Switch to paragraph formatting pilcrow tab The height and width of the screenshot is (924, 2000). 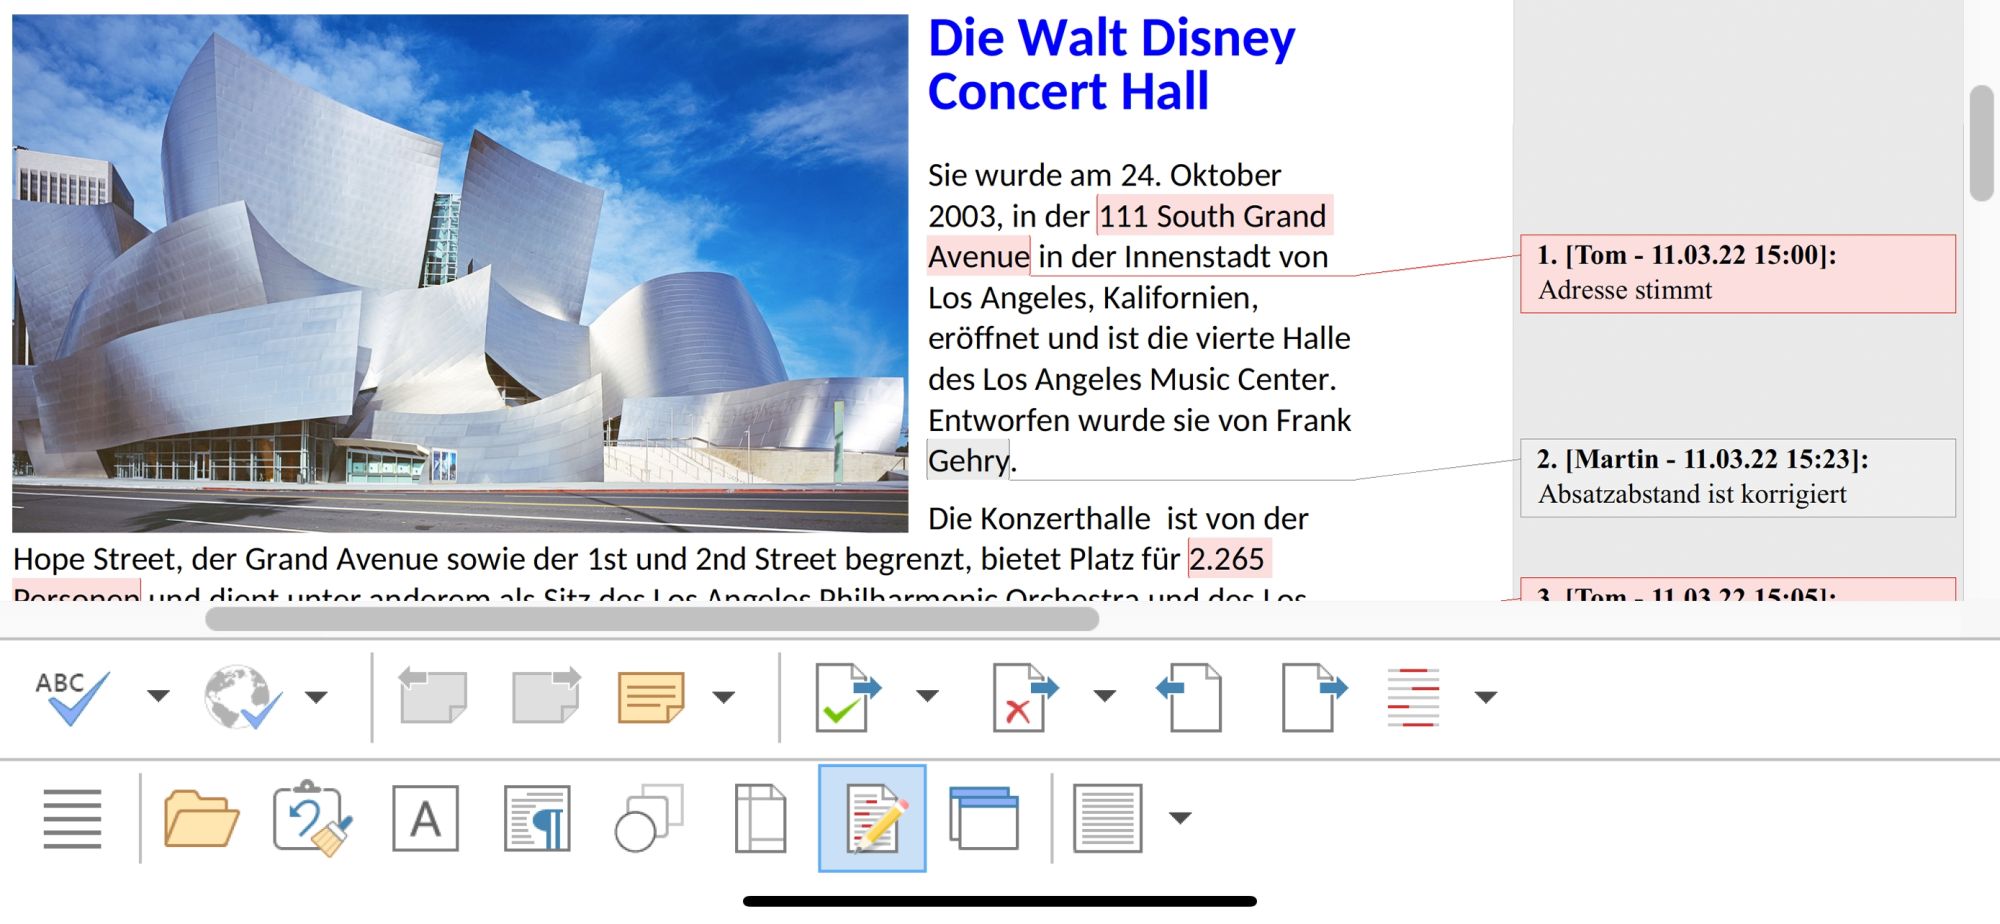pyautogui.click(x=537, y=818)
